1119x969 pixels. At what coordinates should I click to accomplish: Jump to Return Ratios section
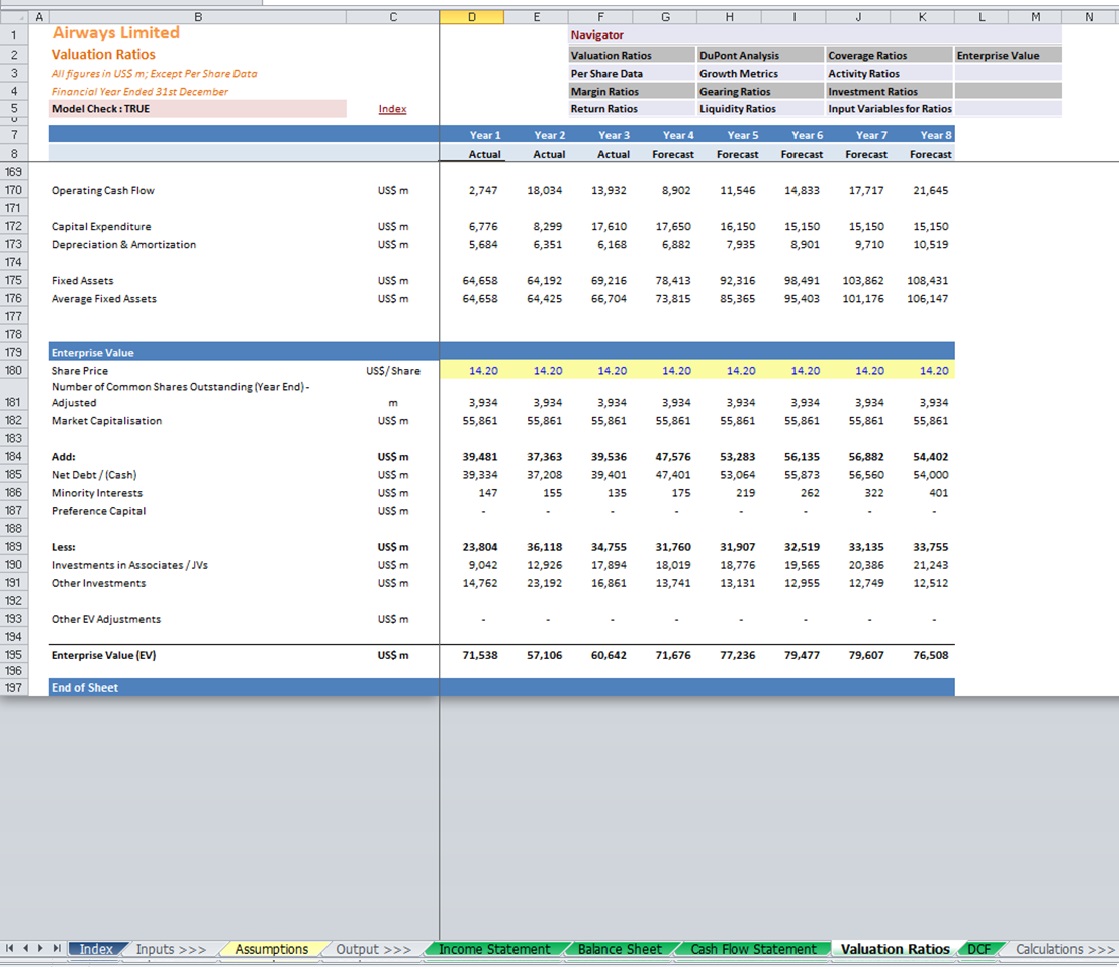coord(631,108)
